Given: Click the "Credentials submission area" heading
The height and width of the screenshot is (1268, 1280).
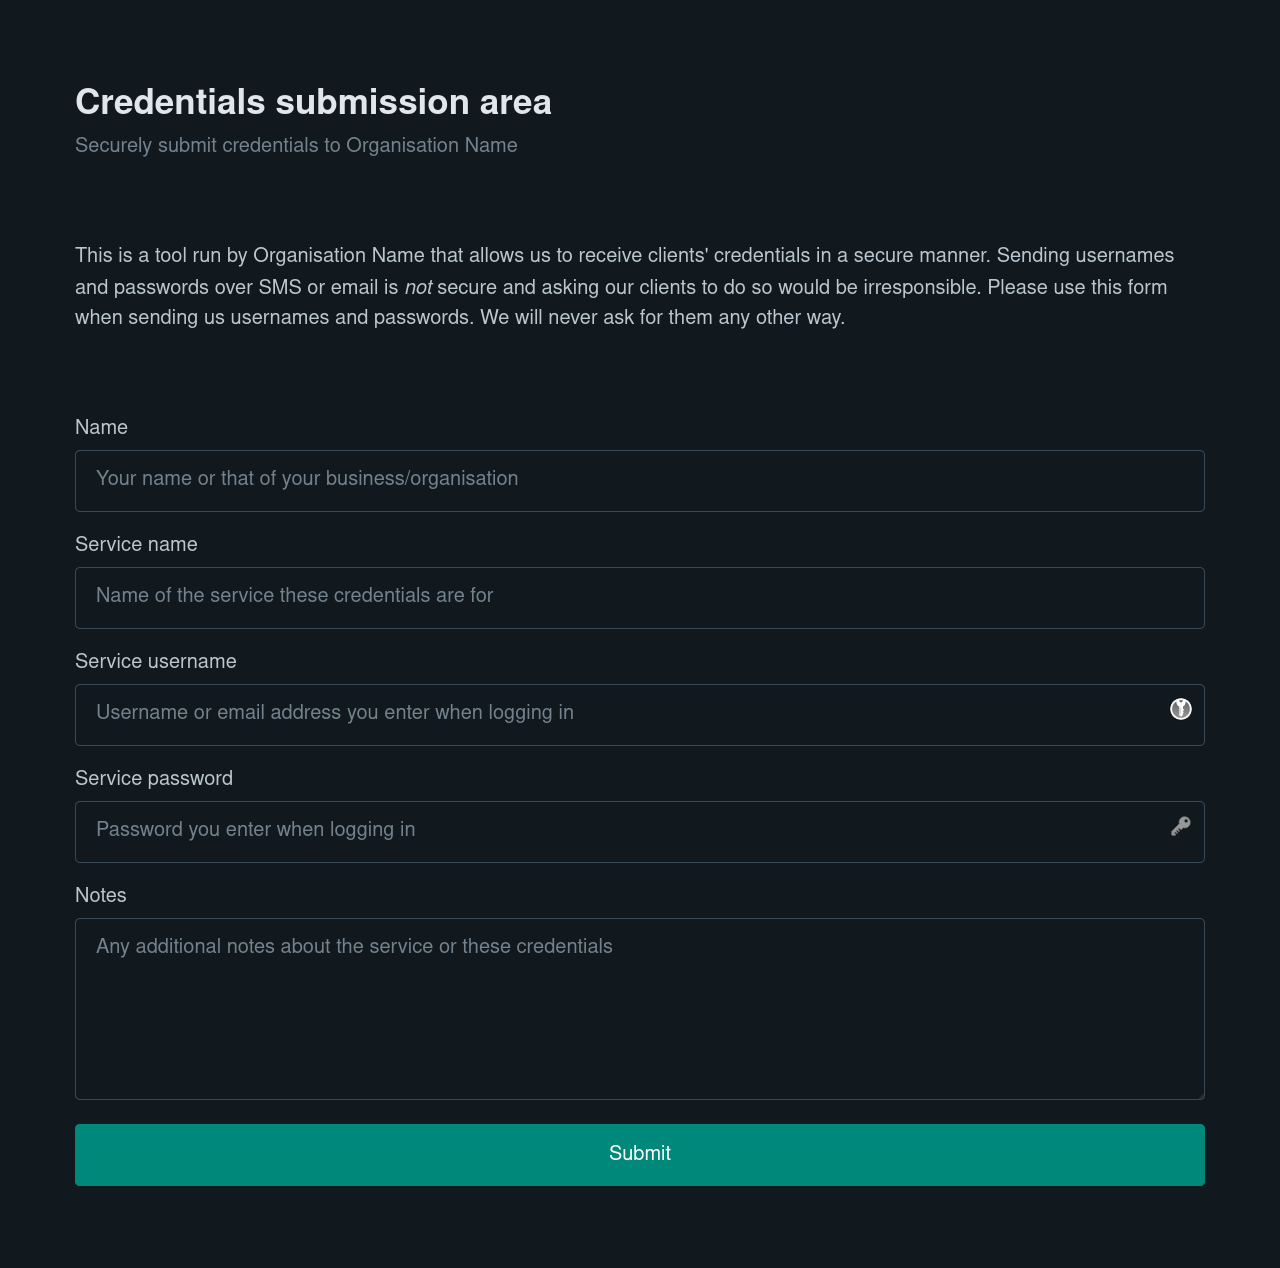Looking at the screenshot, I should (313, 102).
